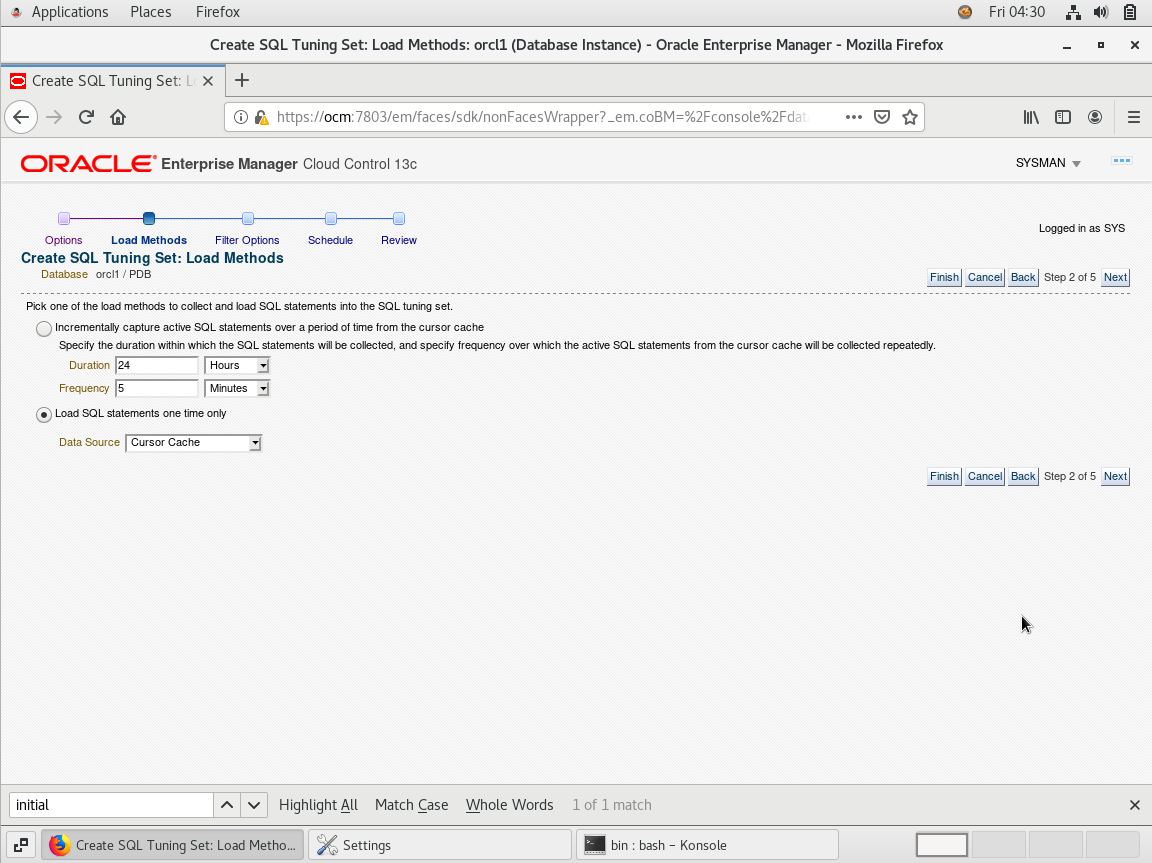
Task: Select incrementally capture active SQL radio button
Action: coord(44,328)
